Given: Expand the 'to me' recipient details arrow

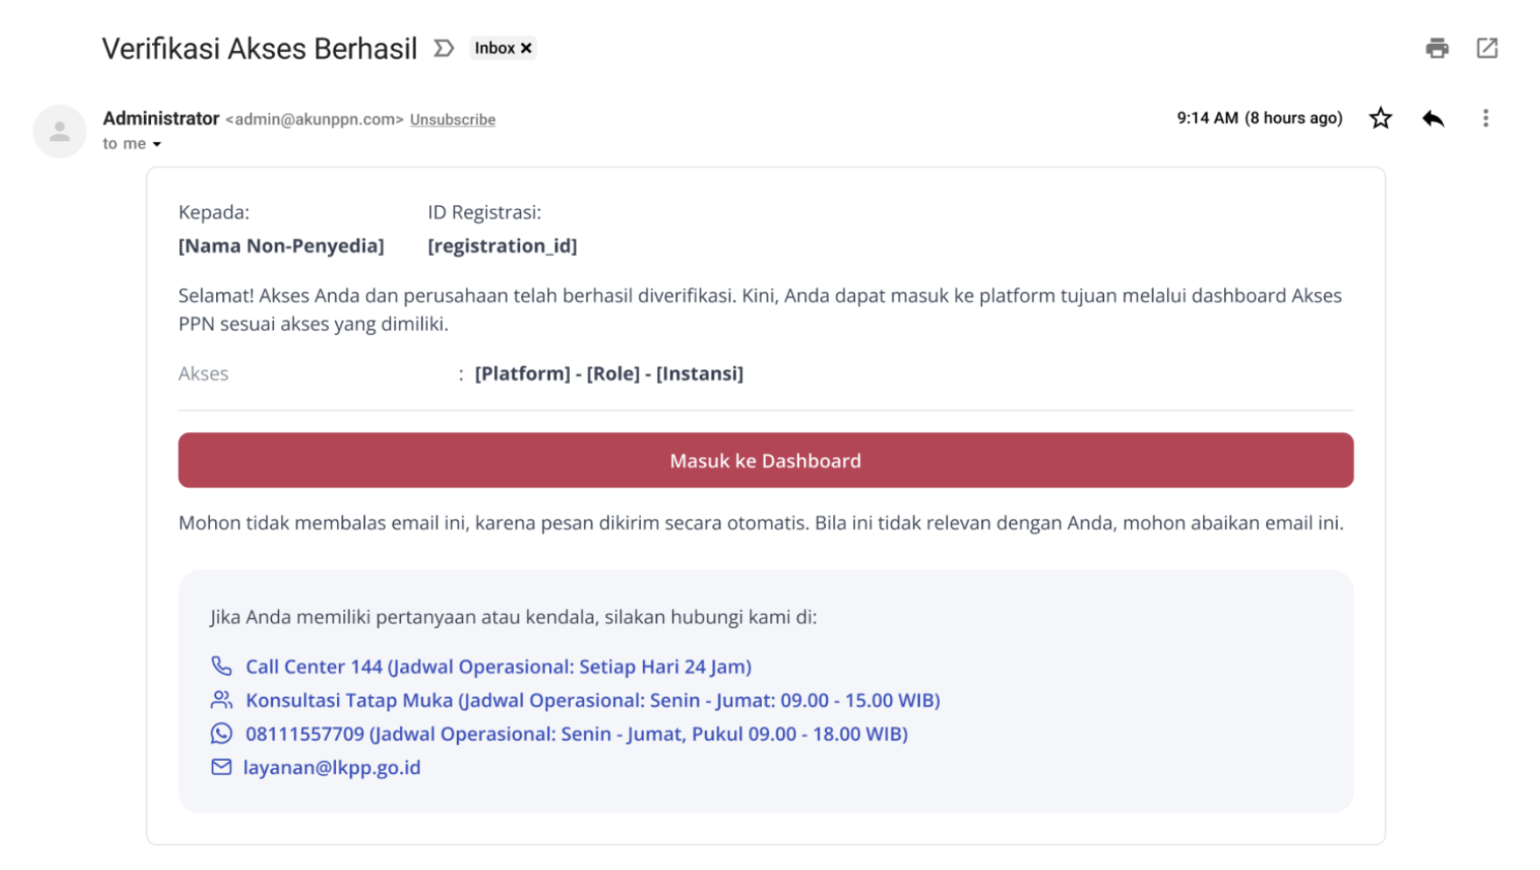Looking at the screenshot, I should 156,144.
